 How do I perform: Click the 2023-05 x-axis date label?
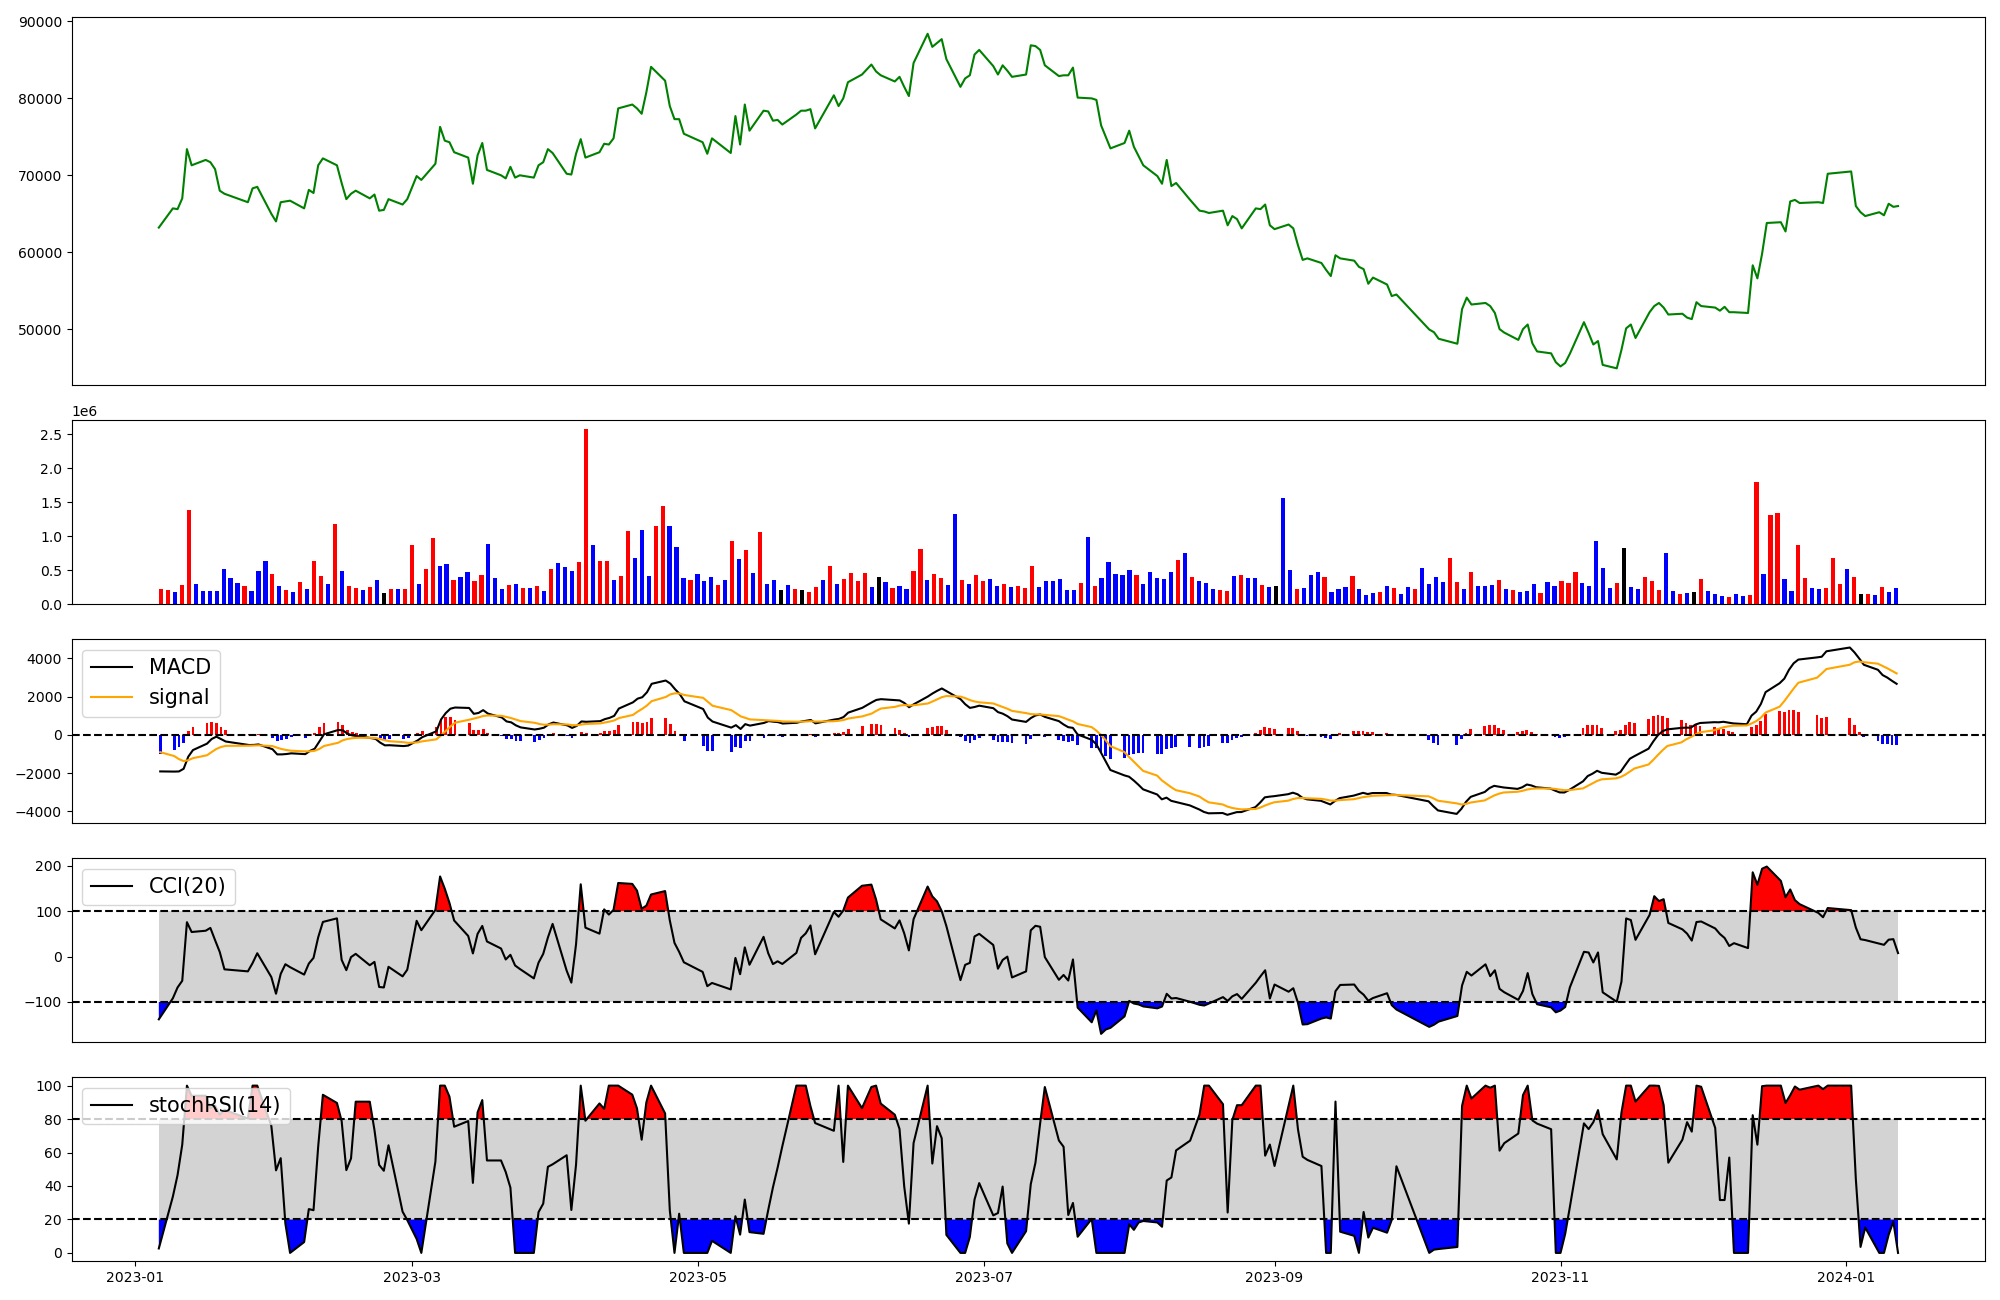[x=698, y=1277]
